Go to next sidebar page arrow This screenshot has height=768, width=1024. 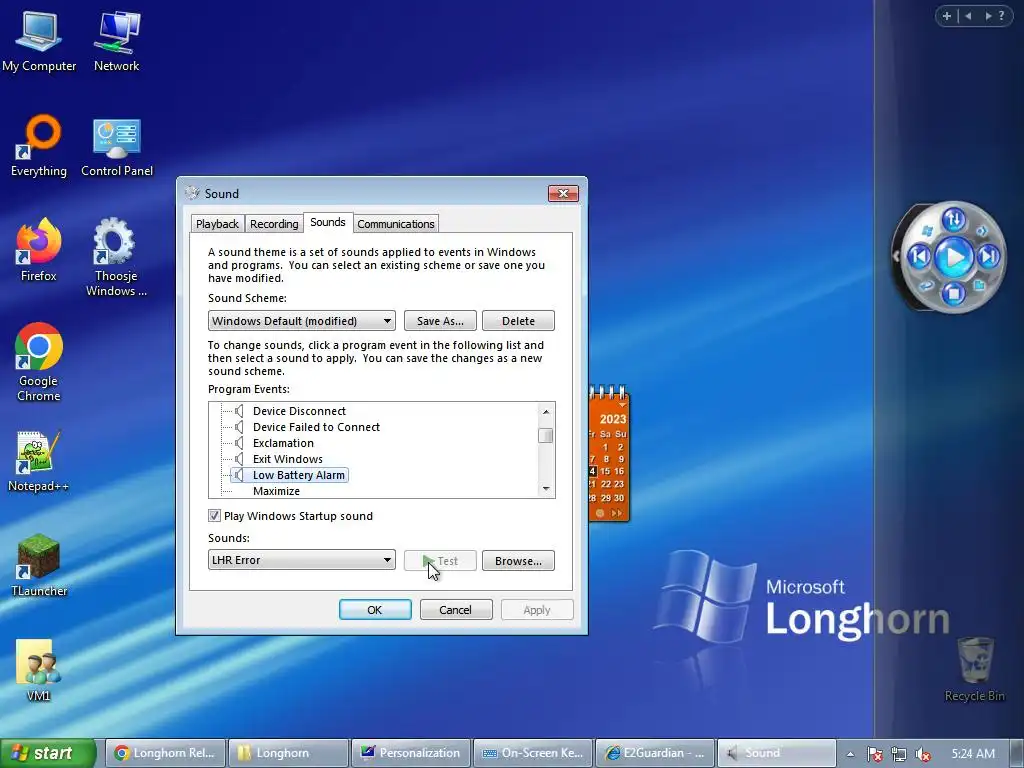pyautogui.click(x=987, y=16)
